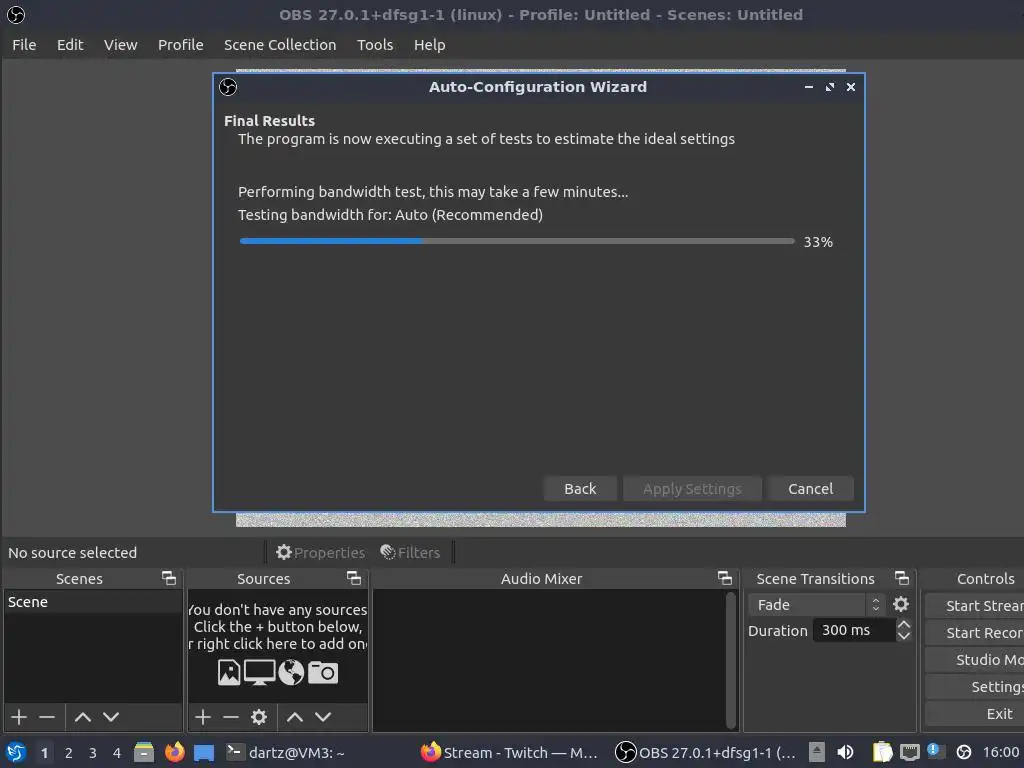Move scene down in Scenes panel
The height and width of the screenshot is (768, 1024).
tap(111, 717)
